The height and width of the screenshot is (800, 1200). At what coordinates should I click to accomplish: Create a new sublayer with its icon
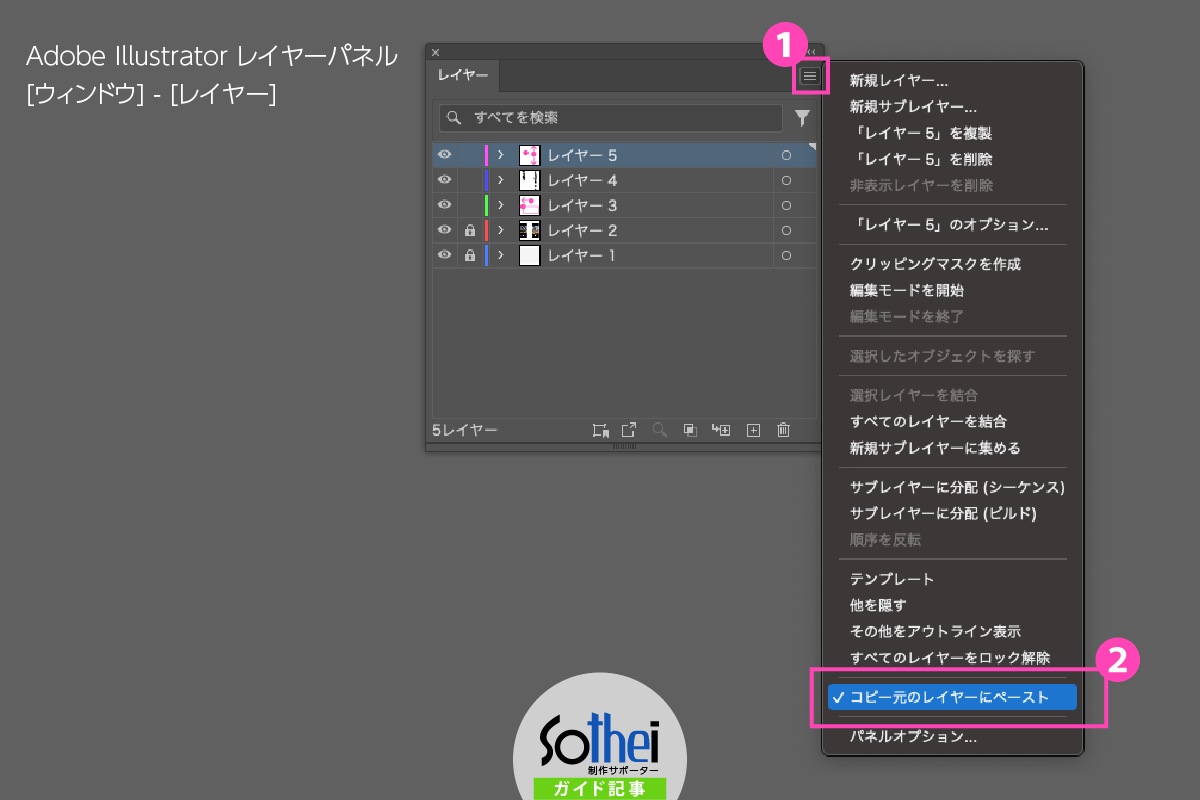click(720, 430)
